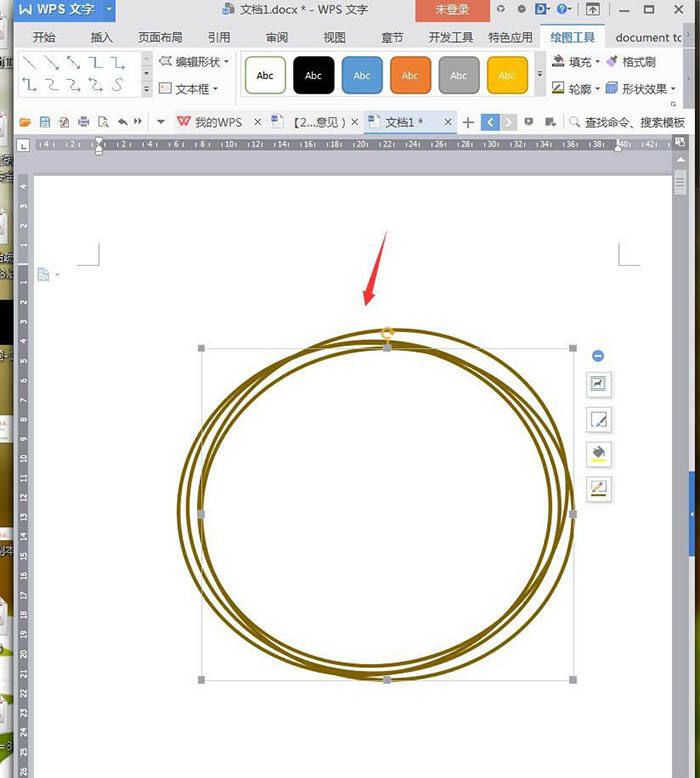
Task: Open print preview from quick toolbar
Action: click(103, 122)
